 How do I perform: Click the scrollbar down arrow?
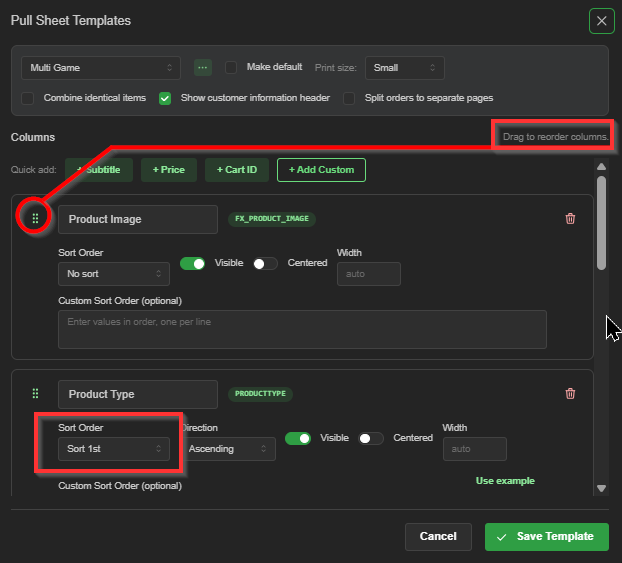601,488
